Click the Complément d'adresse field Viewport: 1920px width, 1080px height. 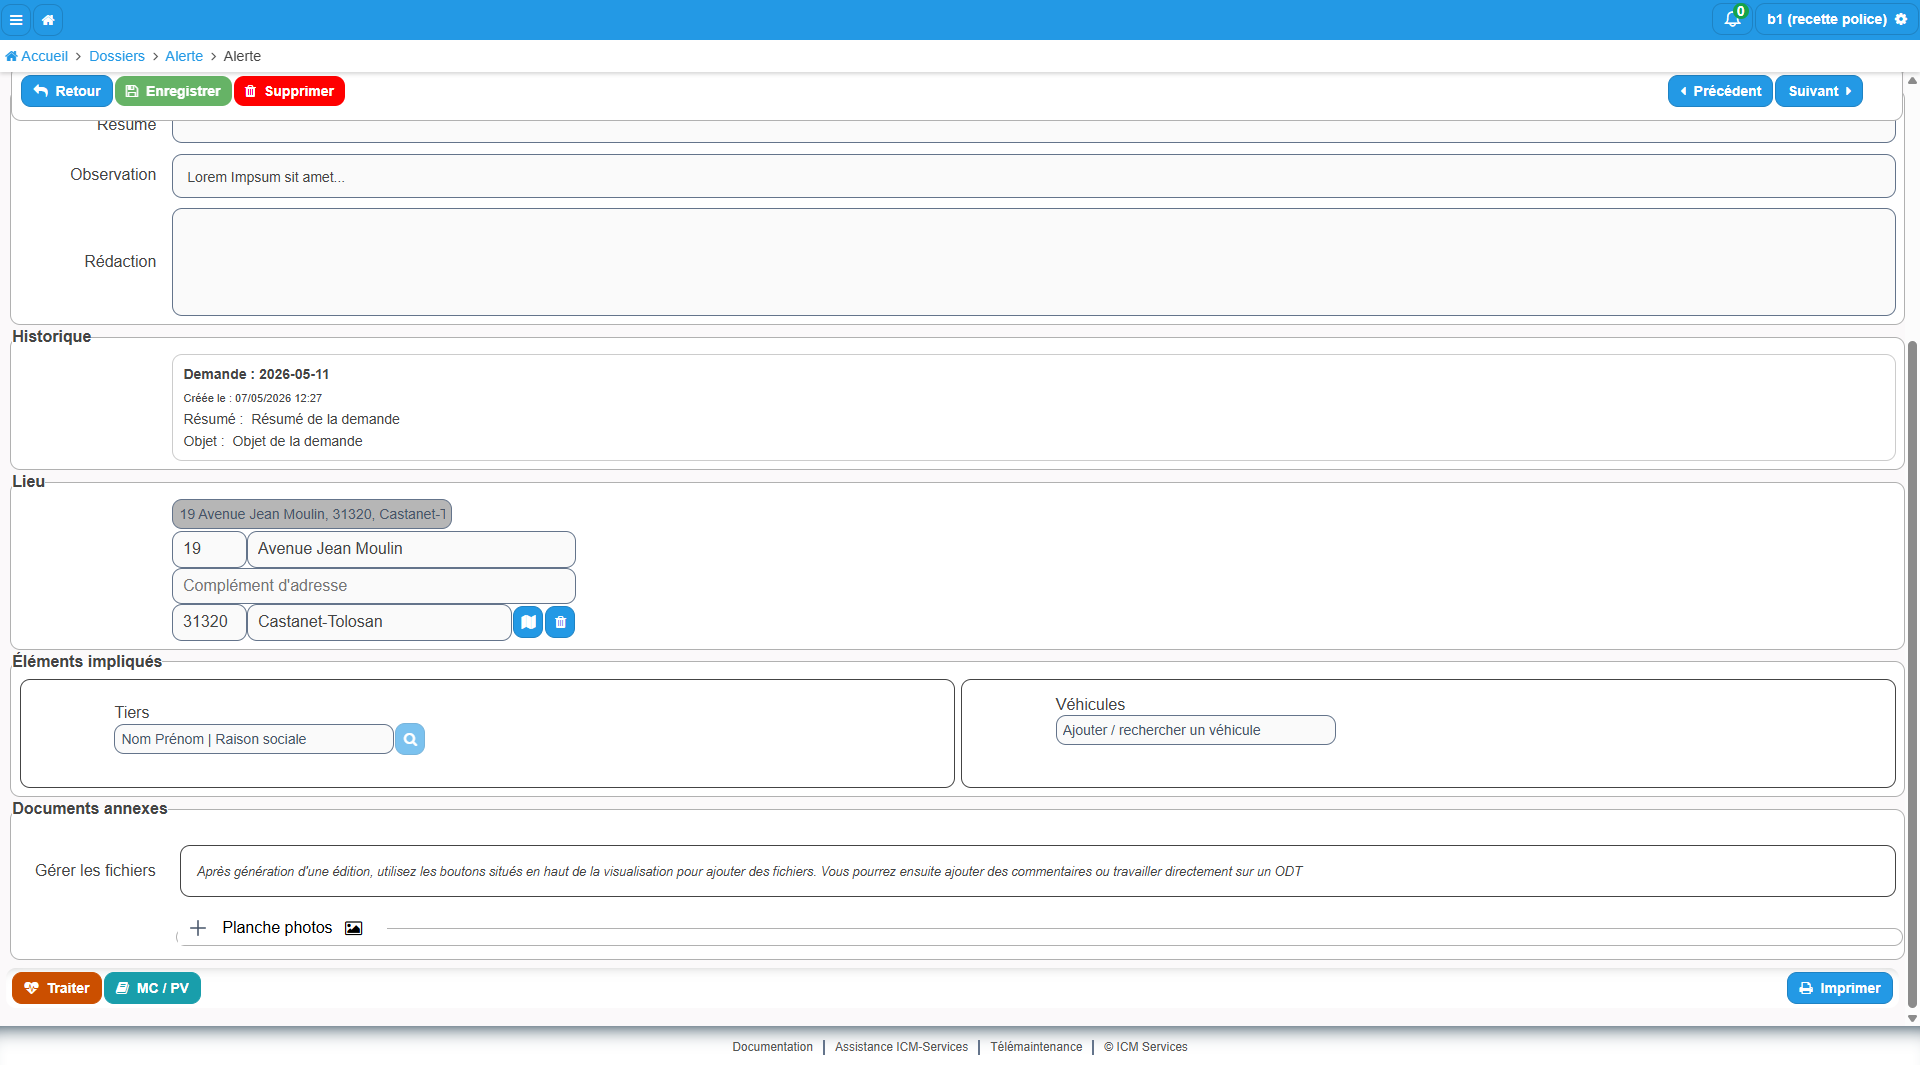374,586
